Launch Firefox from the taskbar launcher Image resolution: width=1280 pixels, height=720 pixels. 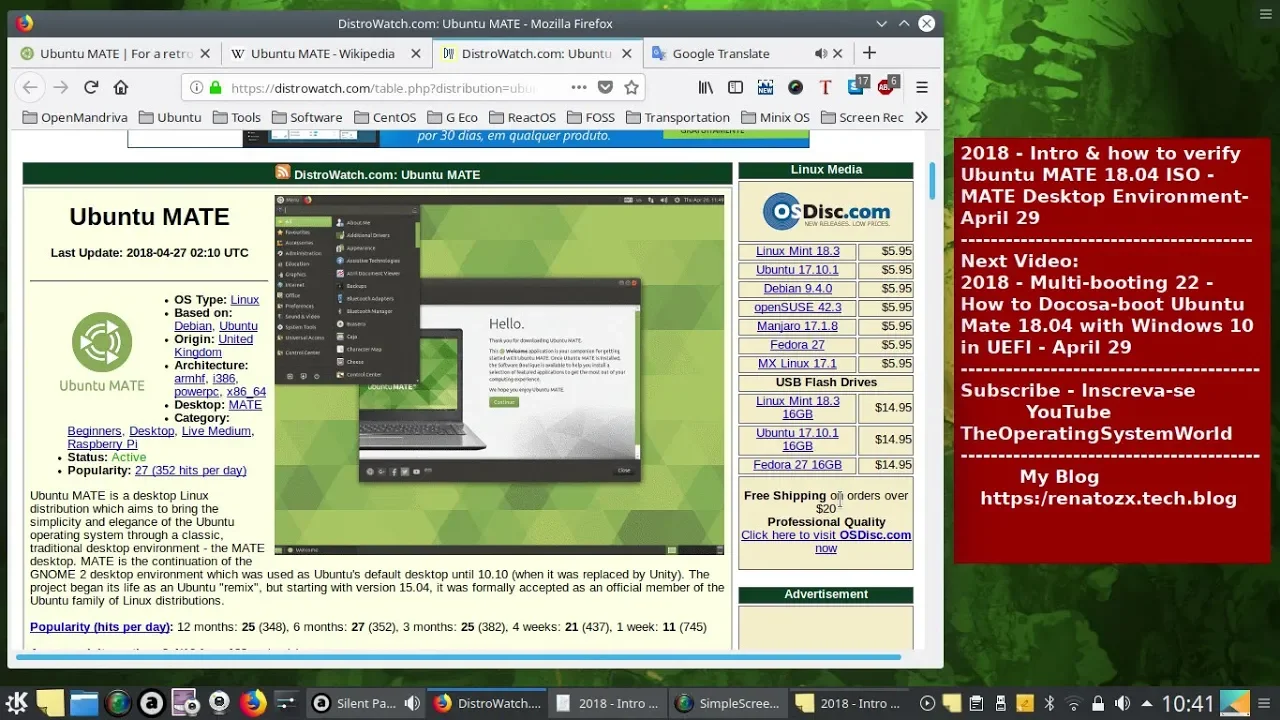point(253,703)
